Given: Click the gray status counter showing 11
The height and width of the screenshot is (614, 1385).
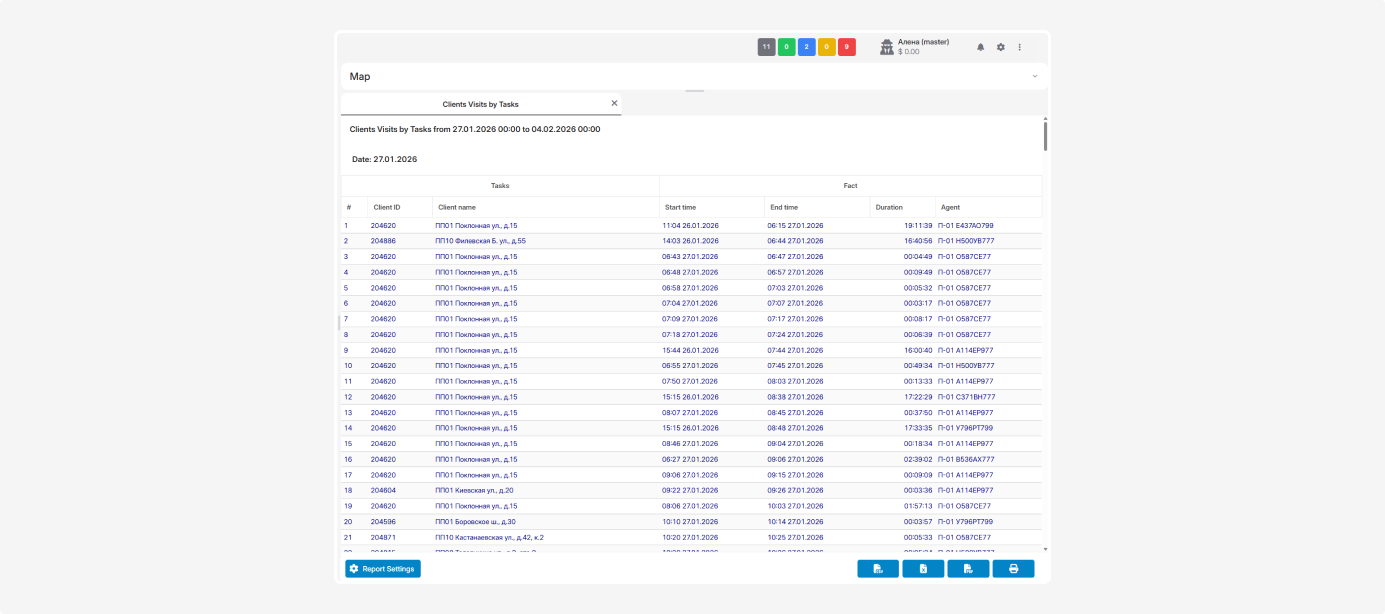Looking at the screenshot, I should pyautogui.click(x=767, y=47).
